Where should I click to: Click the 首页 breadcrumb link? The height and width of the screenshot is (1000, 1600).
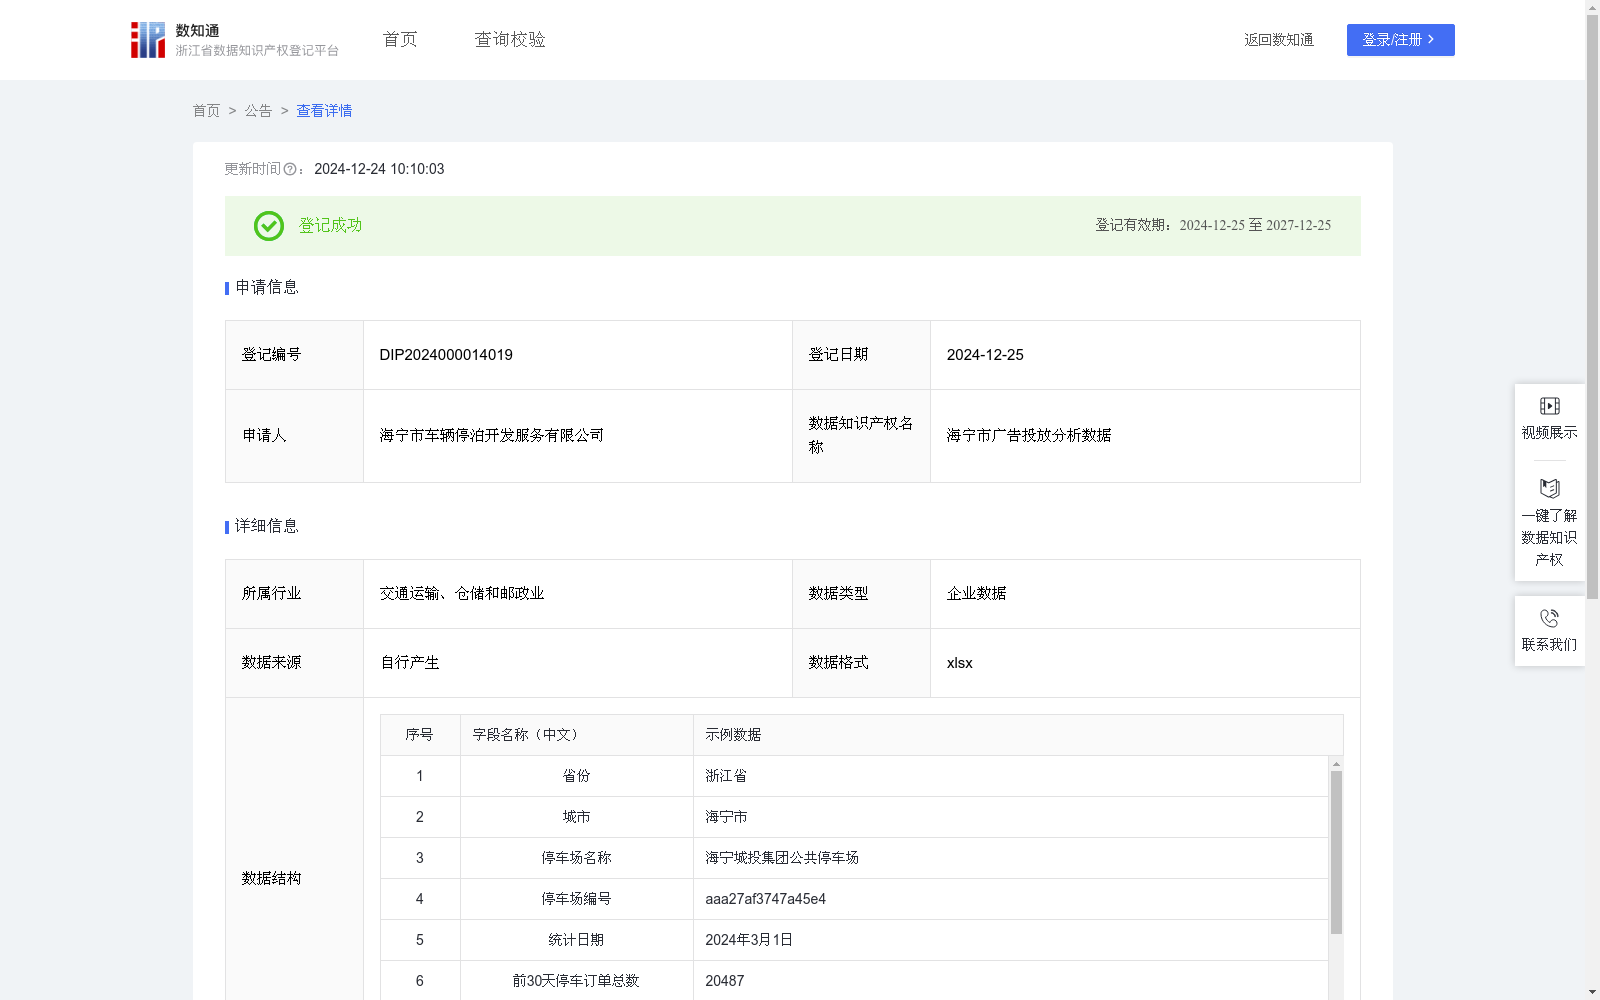click(x=206, y=111)
